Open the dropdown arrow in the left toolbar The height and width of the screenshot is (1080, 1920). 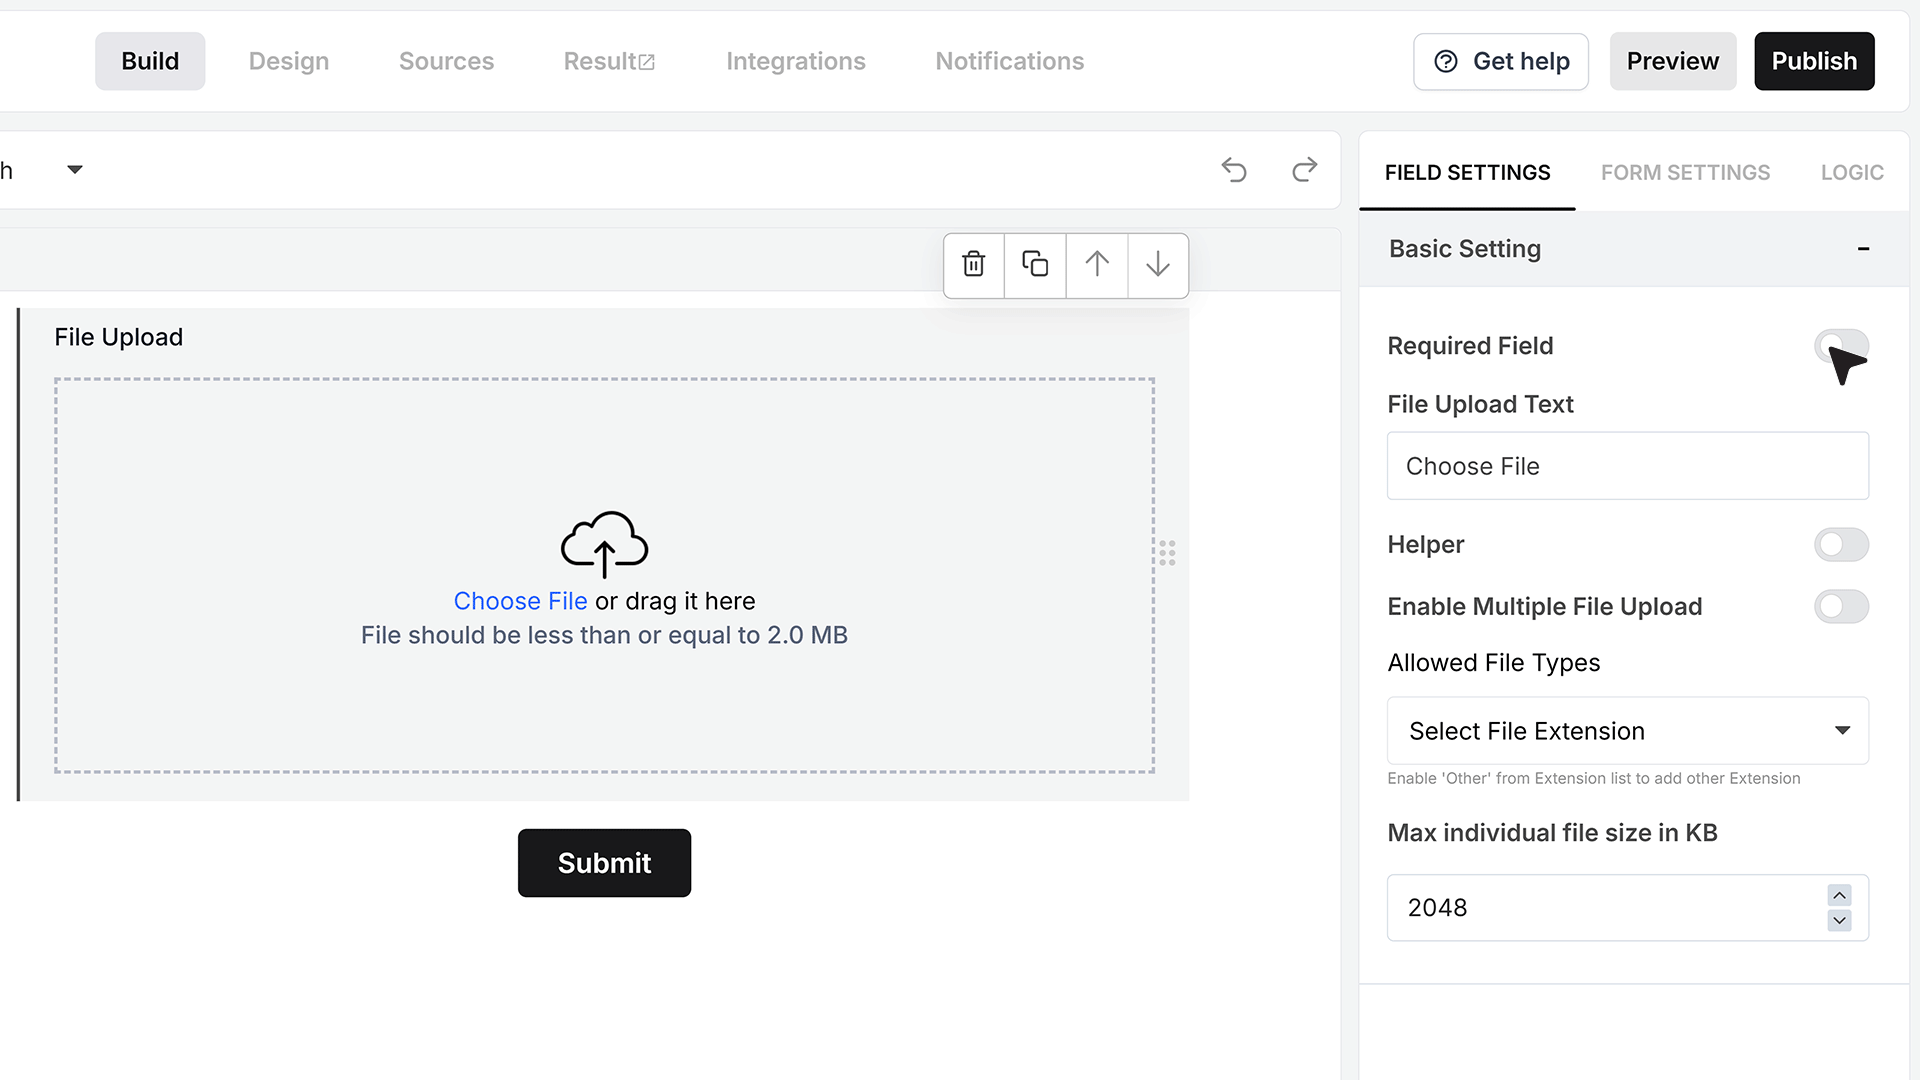click(x=75, y=170)
